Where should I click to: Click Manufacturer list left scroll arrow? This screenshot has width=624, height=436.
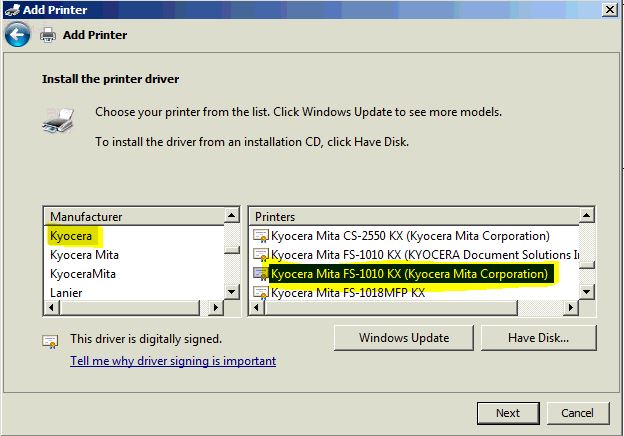[x=51, y=308]
